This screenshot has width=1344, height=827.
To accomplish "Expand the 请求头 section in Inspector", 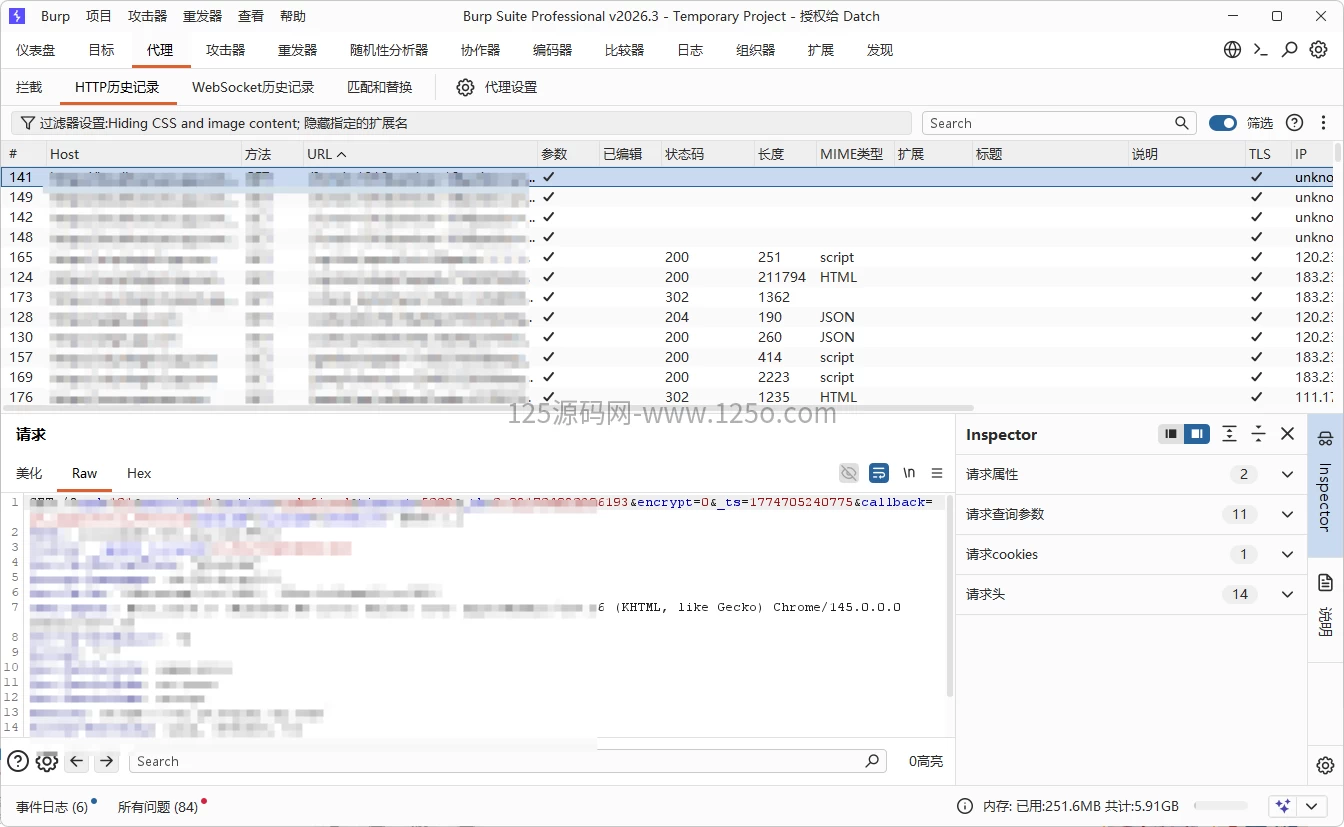I will click(x=1287, y=595).
